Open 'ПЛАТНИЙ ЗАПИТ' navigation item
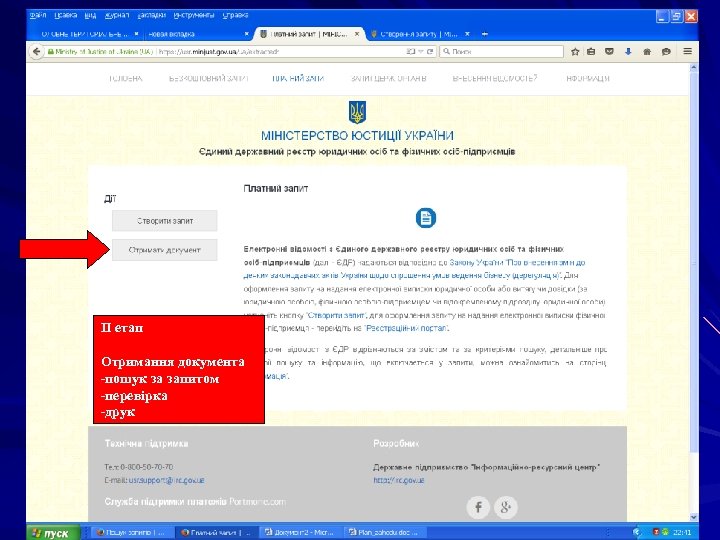The width and height of the screenshot is (720, 540). 298,79
